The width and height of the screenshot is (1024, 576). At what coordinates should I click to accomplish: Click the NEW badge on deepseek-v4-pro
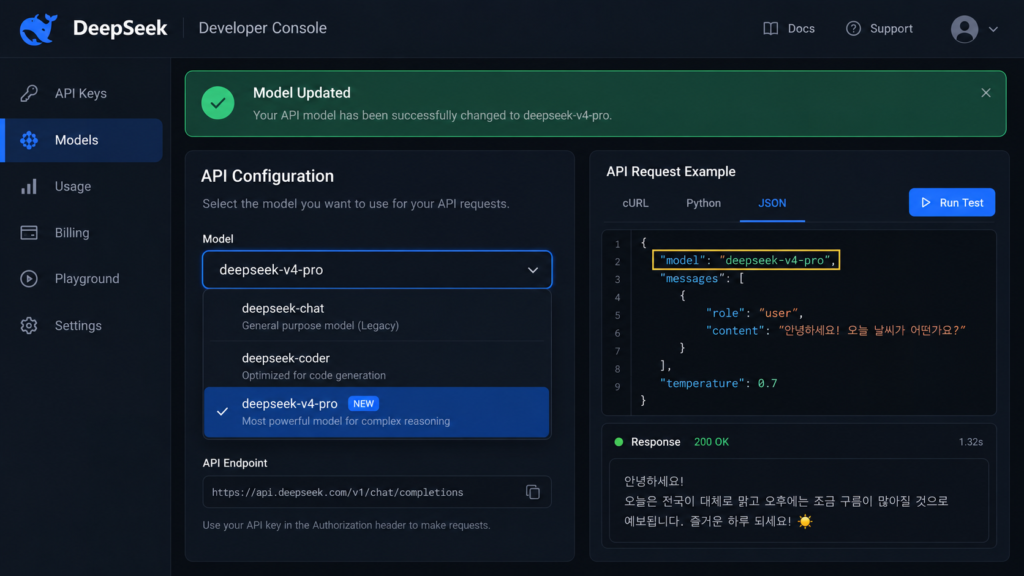pos(363,404)
